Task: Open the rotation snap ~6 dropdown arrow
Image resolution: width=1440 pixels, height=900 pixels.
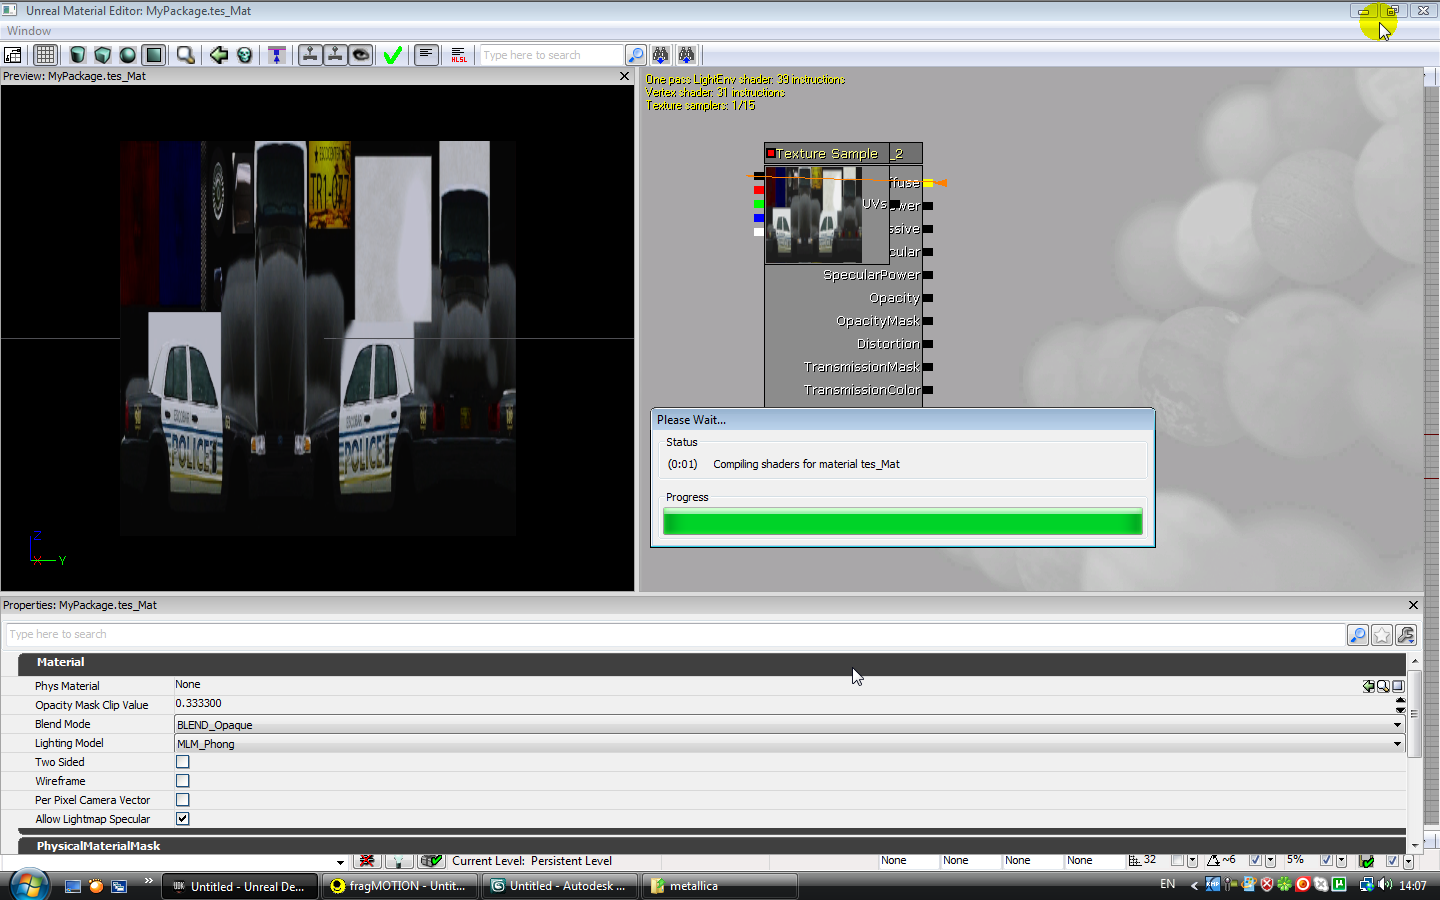Action: coord(1270,861)
